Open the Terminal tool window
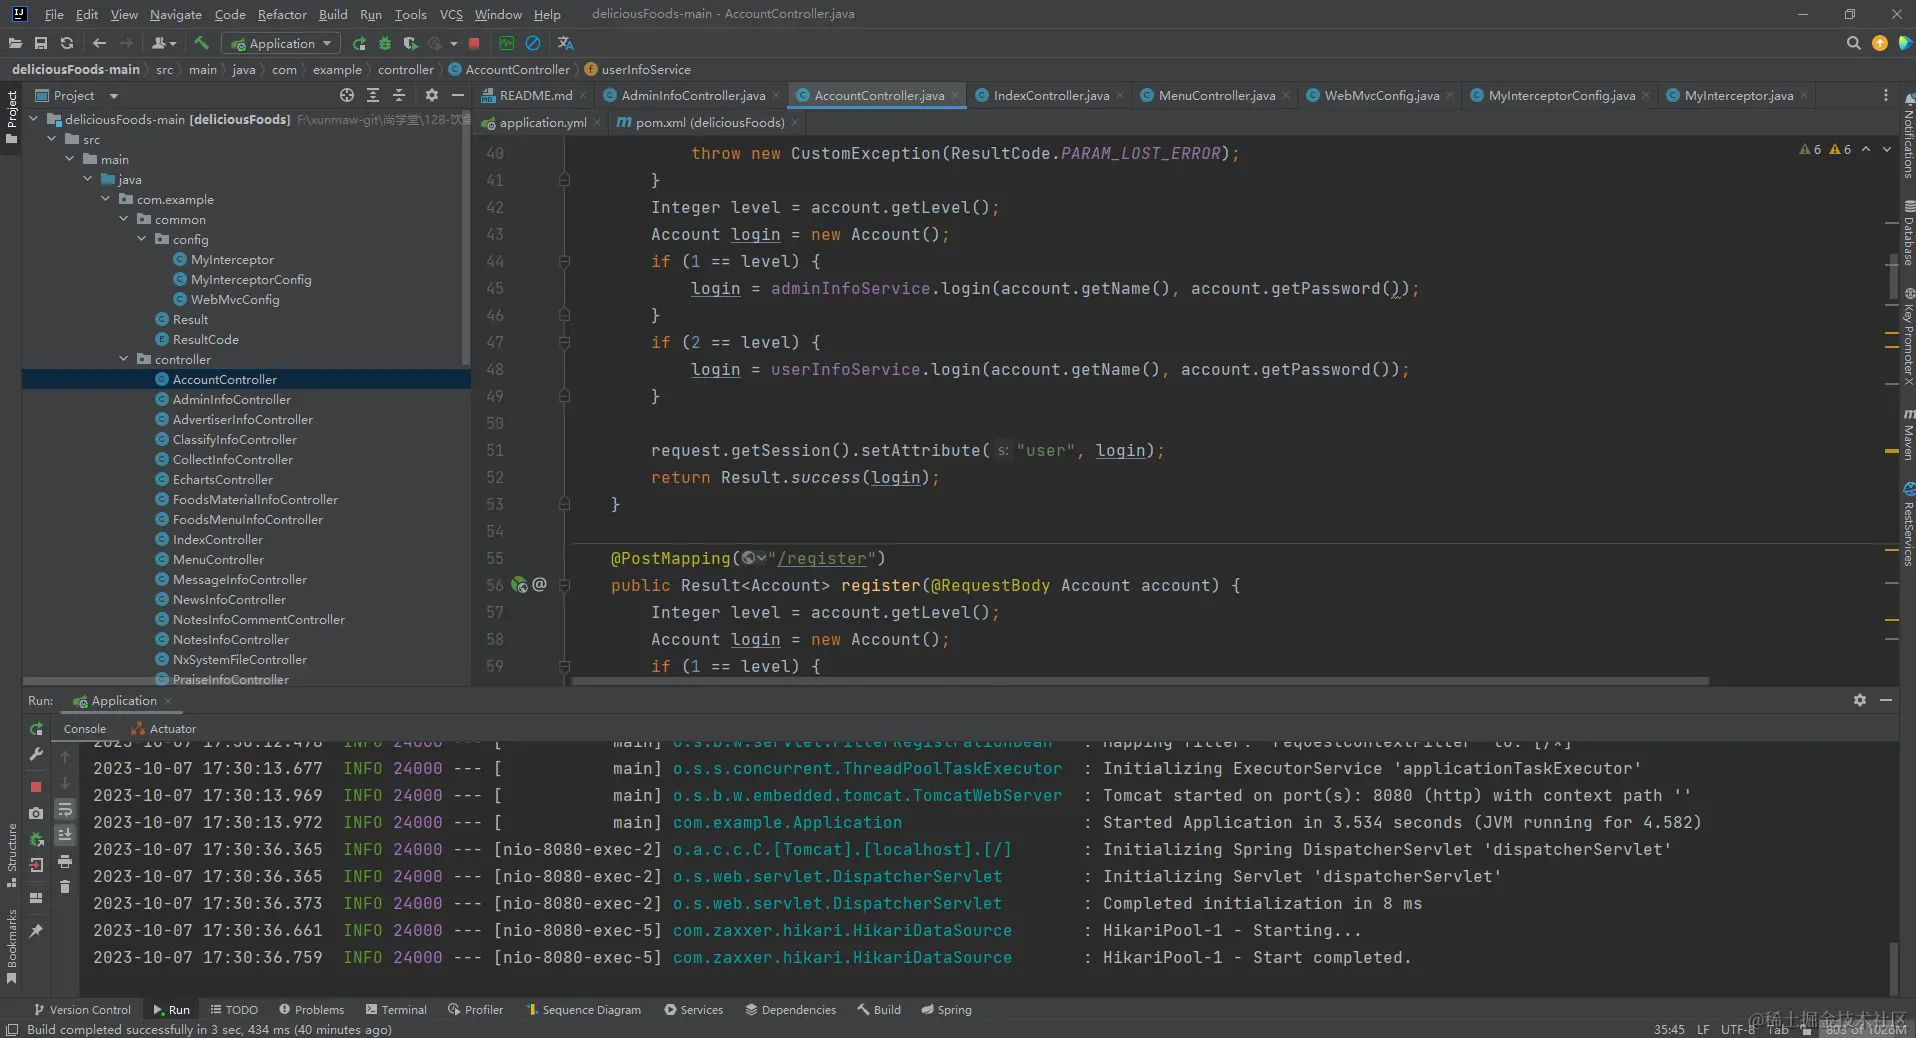1916x1038 pixels. (x=396, y=1009)
